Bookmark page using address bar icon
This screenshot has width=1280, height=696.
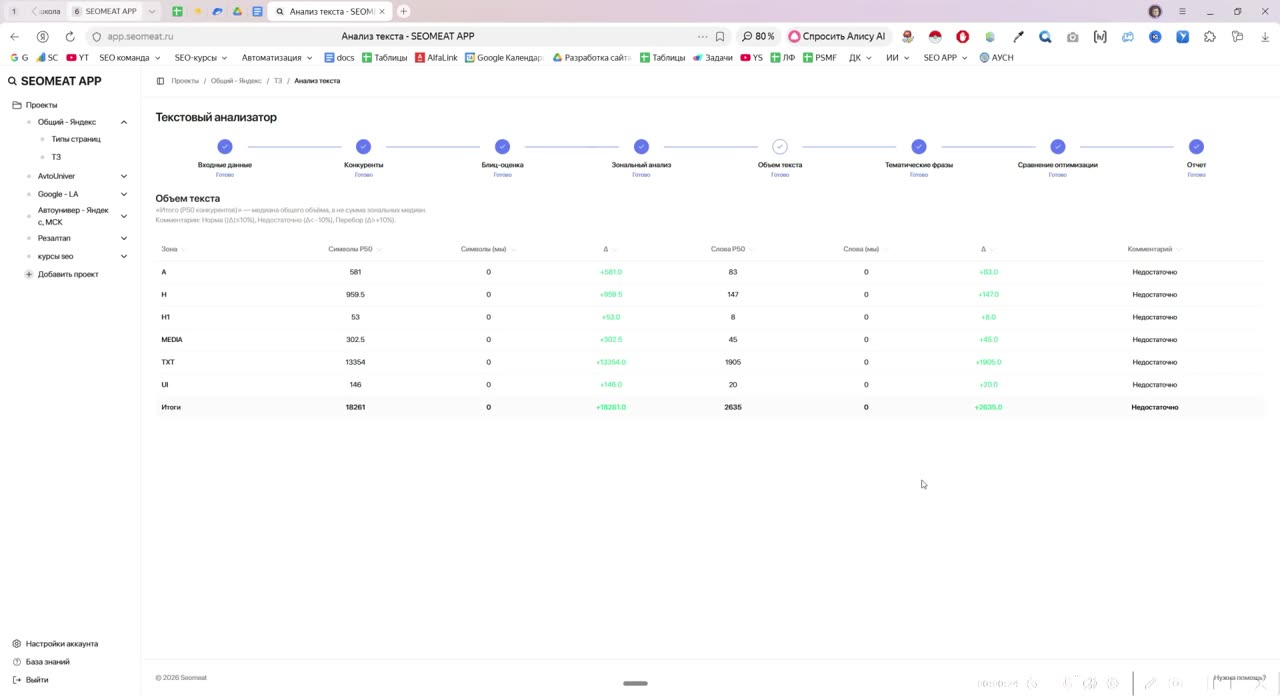coord(720,36)
